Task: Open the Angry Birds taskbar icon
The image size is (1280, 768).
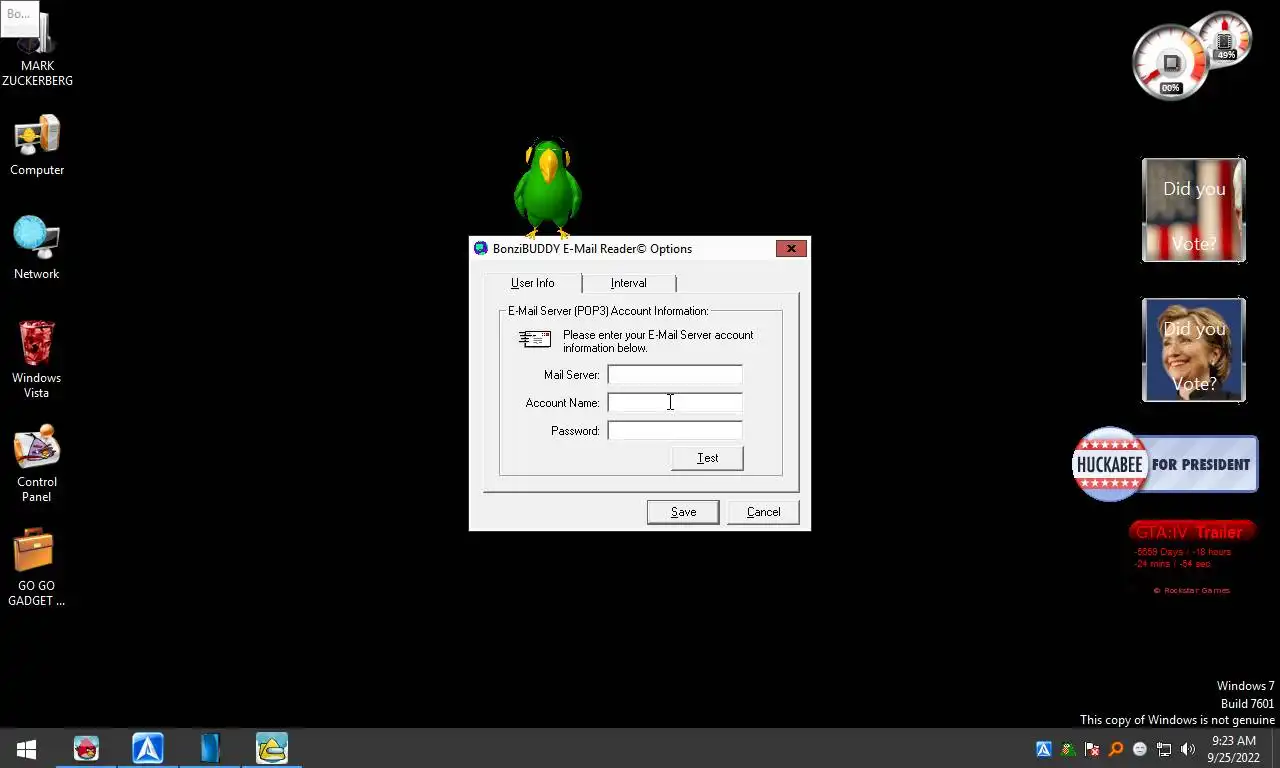Action: pyautogui.click(x=86, y=748)
